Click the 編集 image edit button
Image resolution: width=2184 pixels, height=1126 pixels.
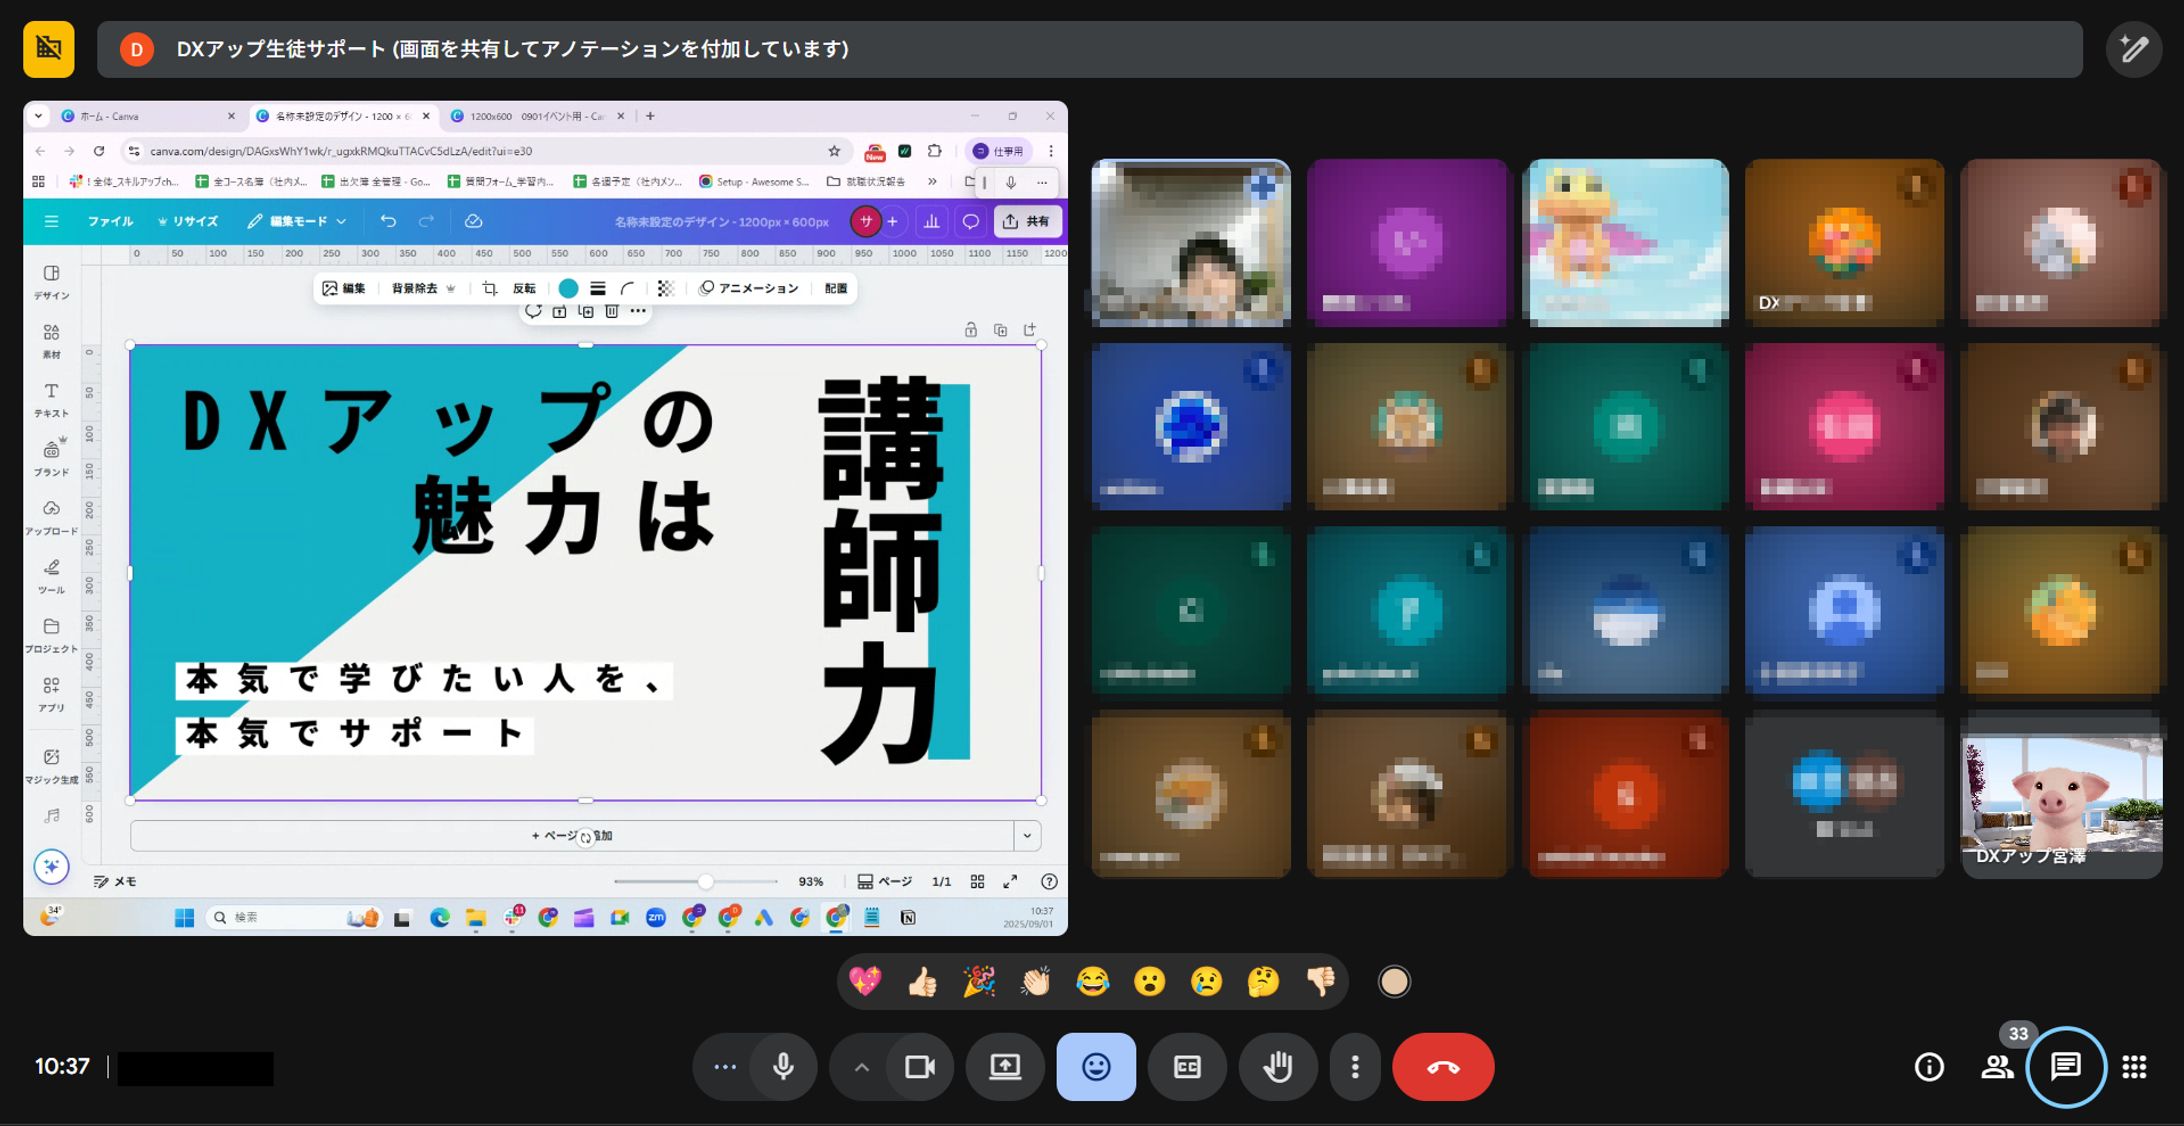pyautogui.click(x=344, y=288)
